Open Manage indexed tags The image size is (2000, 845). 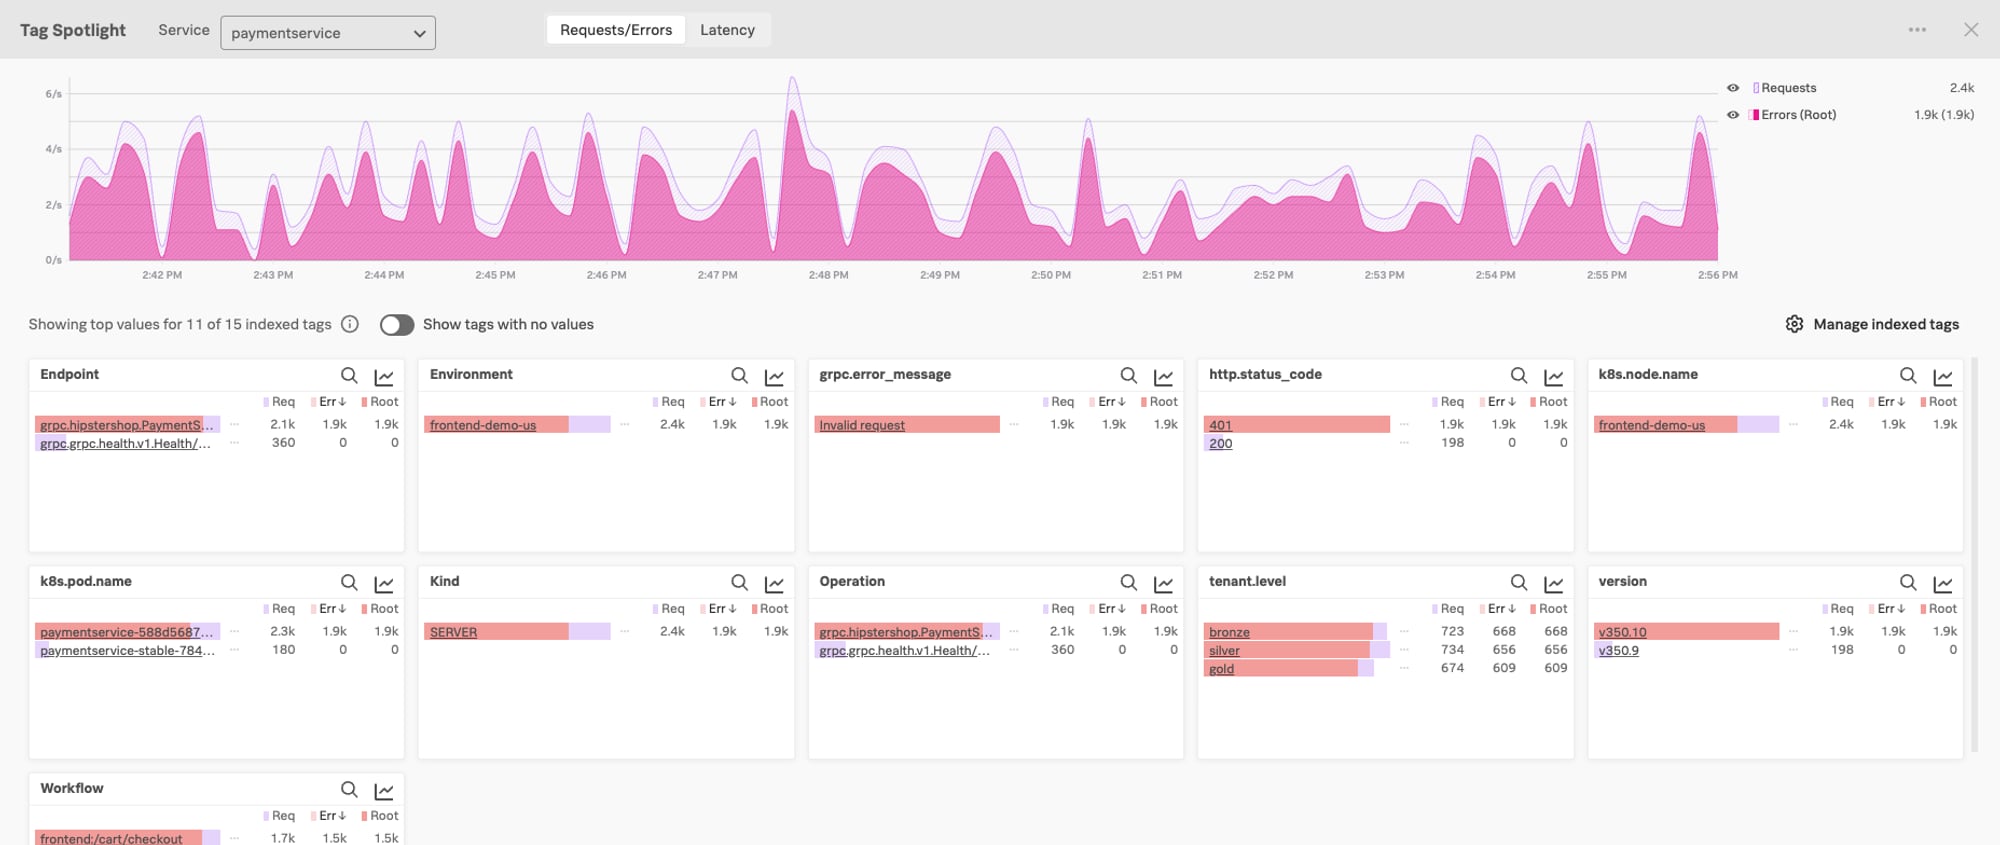(x=1872, y=324)
